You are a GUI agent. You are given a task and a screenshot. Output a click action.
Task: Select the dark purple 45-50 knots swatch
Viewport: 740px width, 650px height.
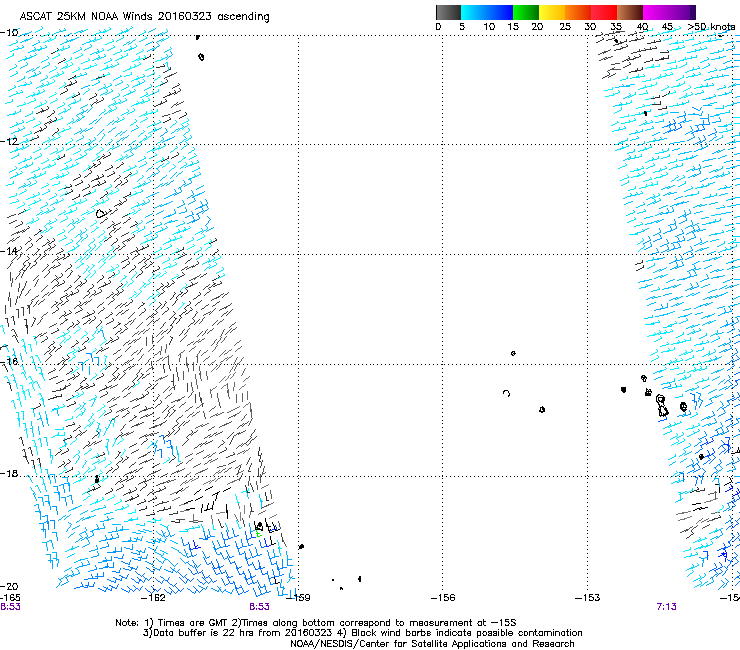coord(682,12)
